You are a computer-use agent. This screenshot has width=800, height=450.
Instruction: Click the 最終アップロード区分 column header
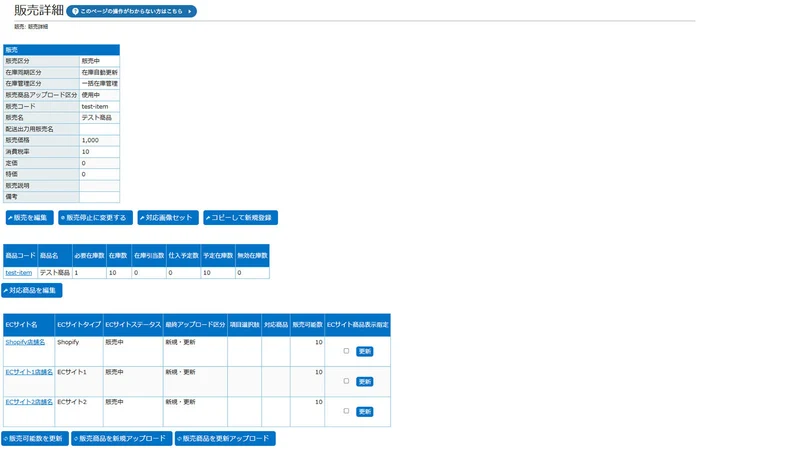pyautogui.click(x=195, y=325)
